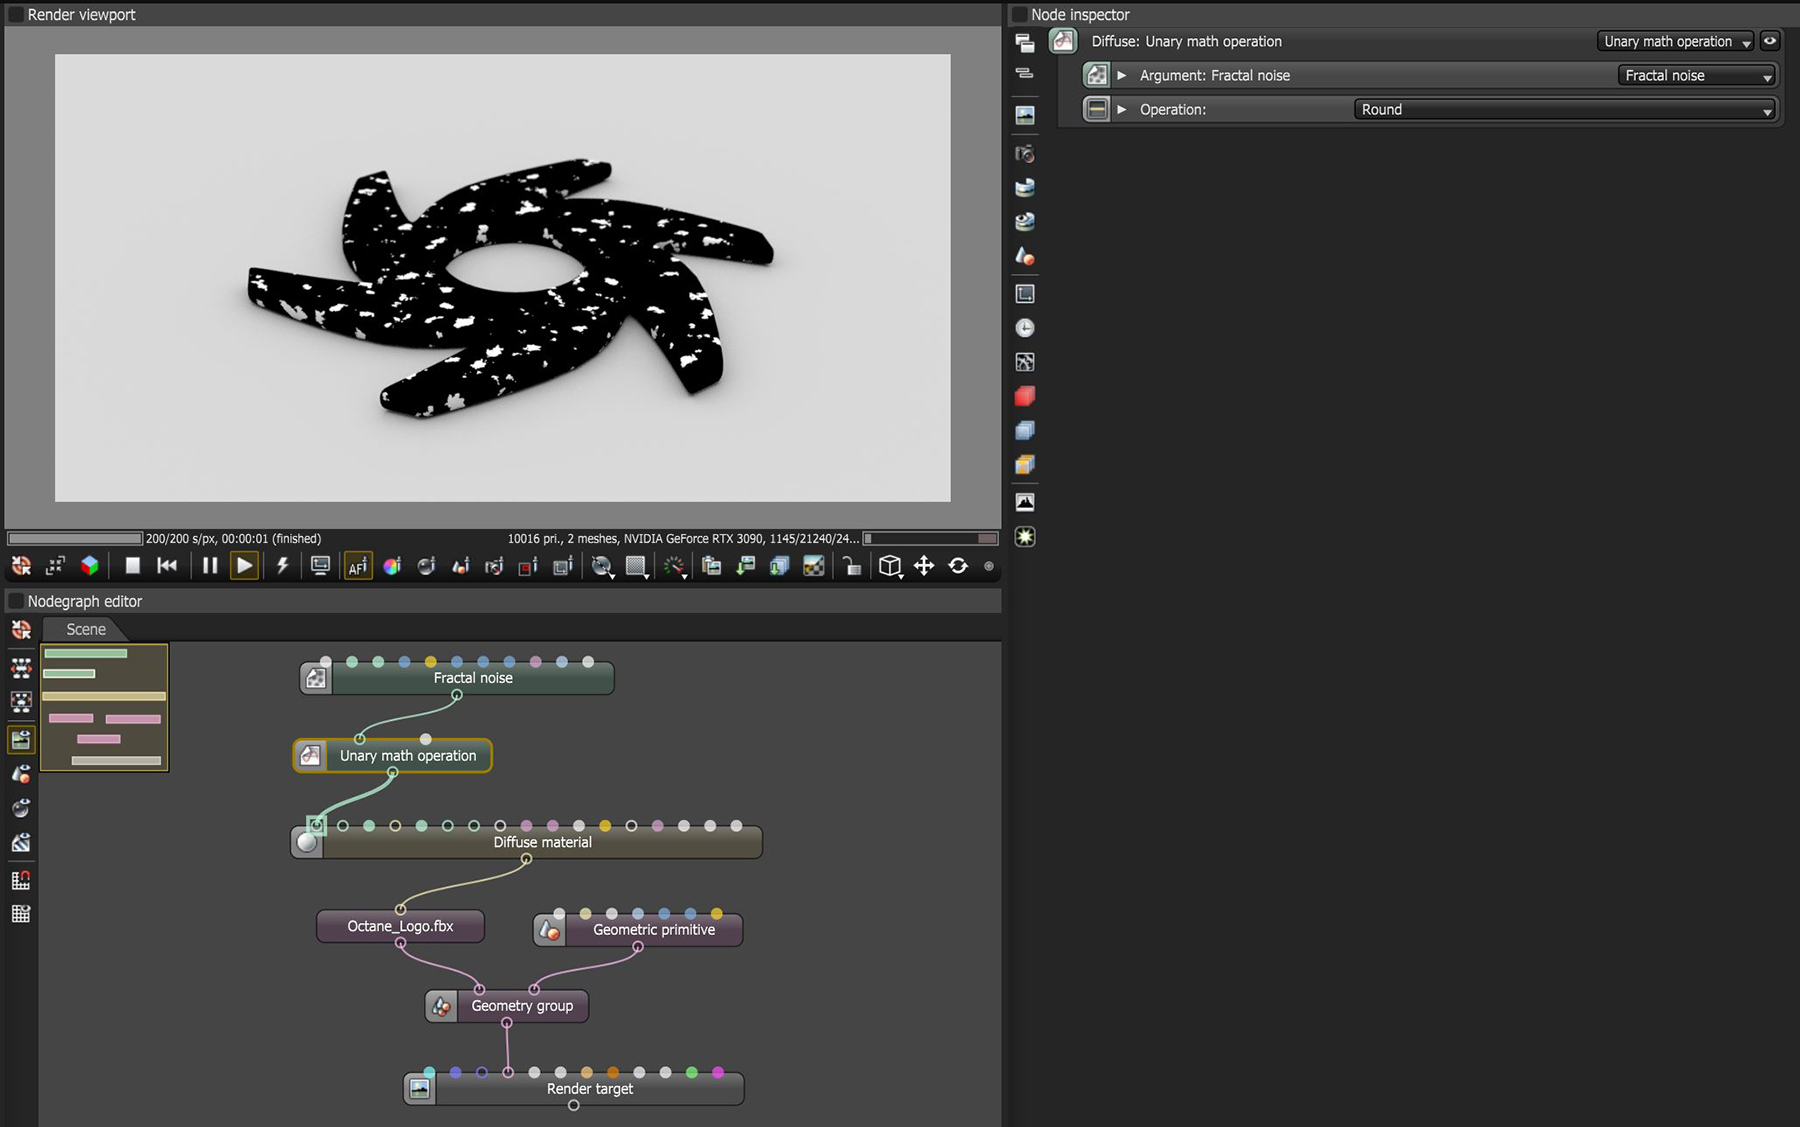Select the Diffuse material node
1800x1127 pixels.
coord(527,842)
